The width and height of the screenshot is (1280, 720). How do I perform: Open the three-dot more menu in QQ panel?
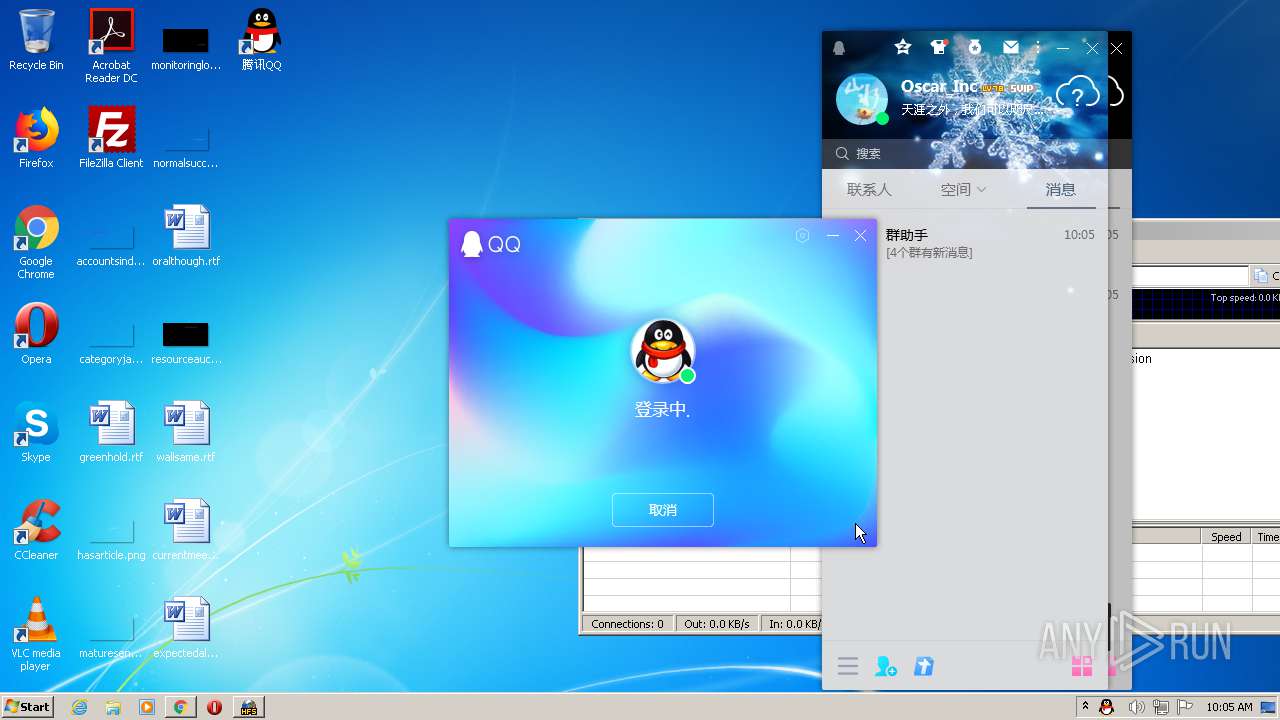(x=1038, y=47)
